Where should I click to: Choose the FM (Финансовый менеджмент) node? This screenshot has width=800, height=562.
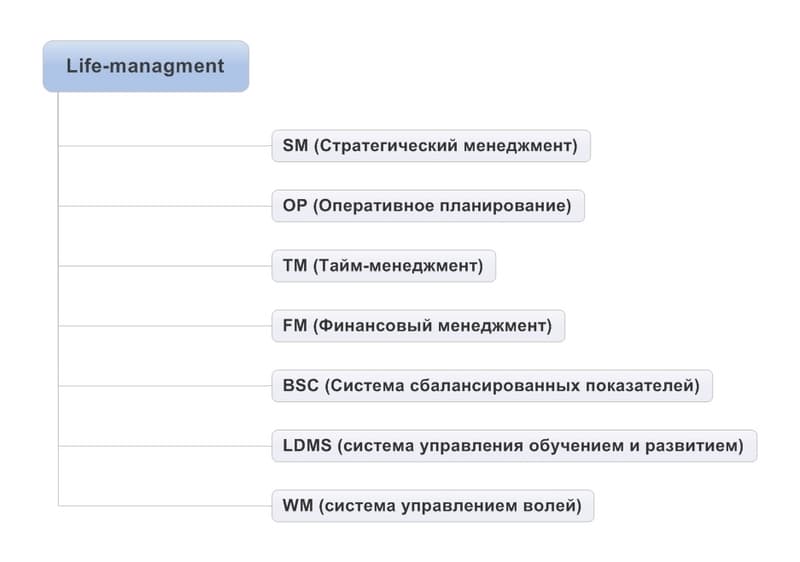click(x=418, y=326)
